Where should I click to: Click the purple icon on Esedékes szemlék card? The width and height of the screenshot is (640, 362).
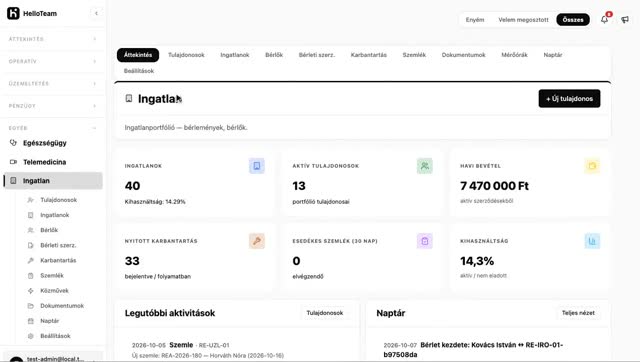tap(424, 241)
